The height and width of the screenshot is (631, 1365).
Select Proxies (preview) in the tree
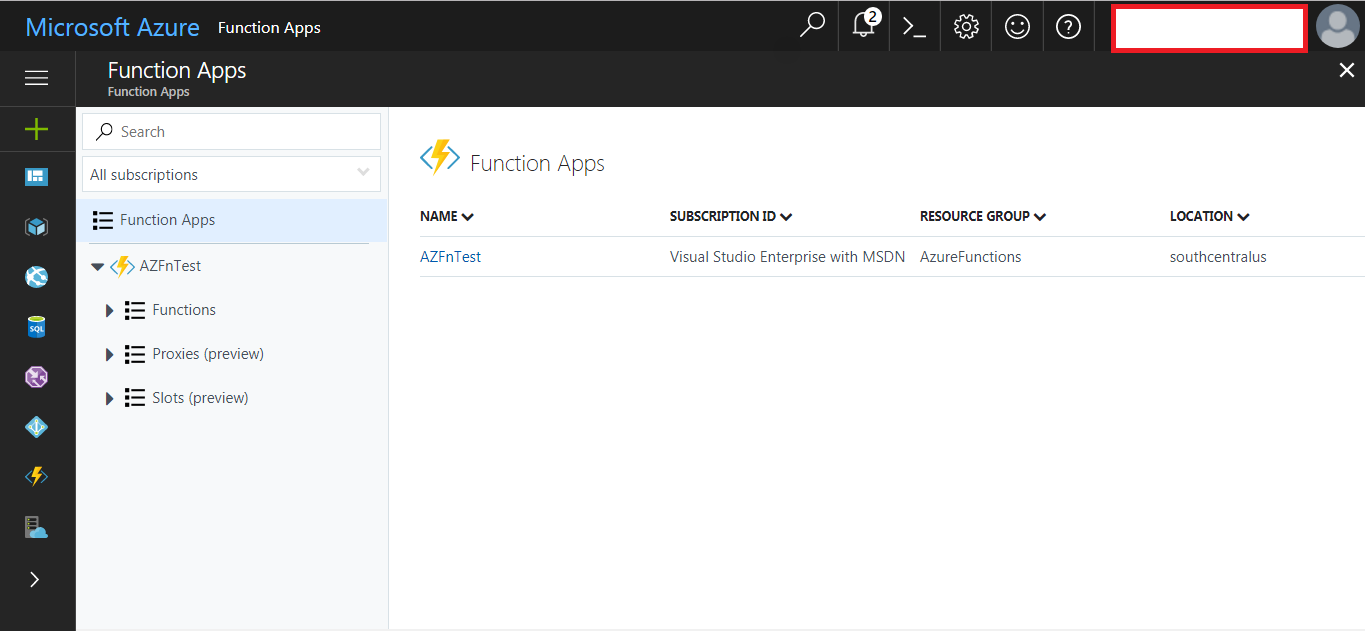208,354
